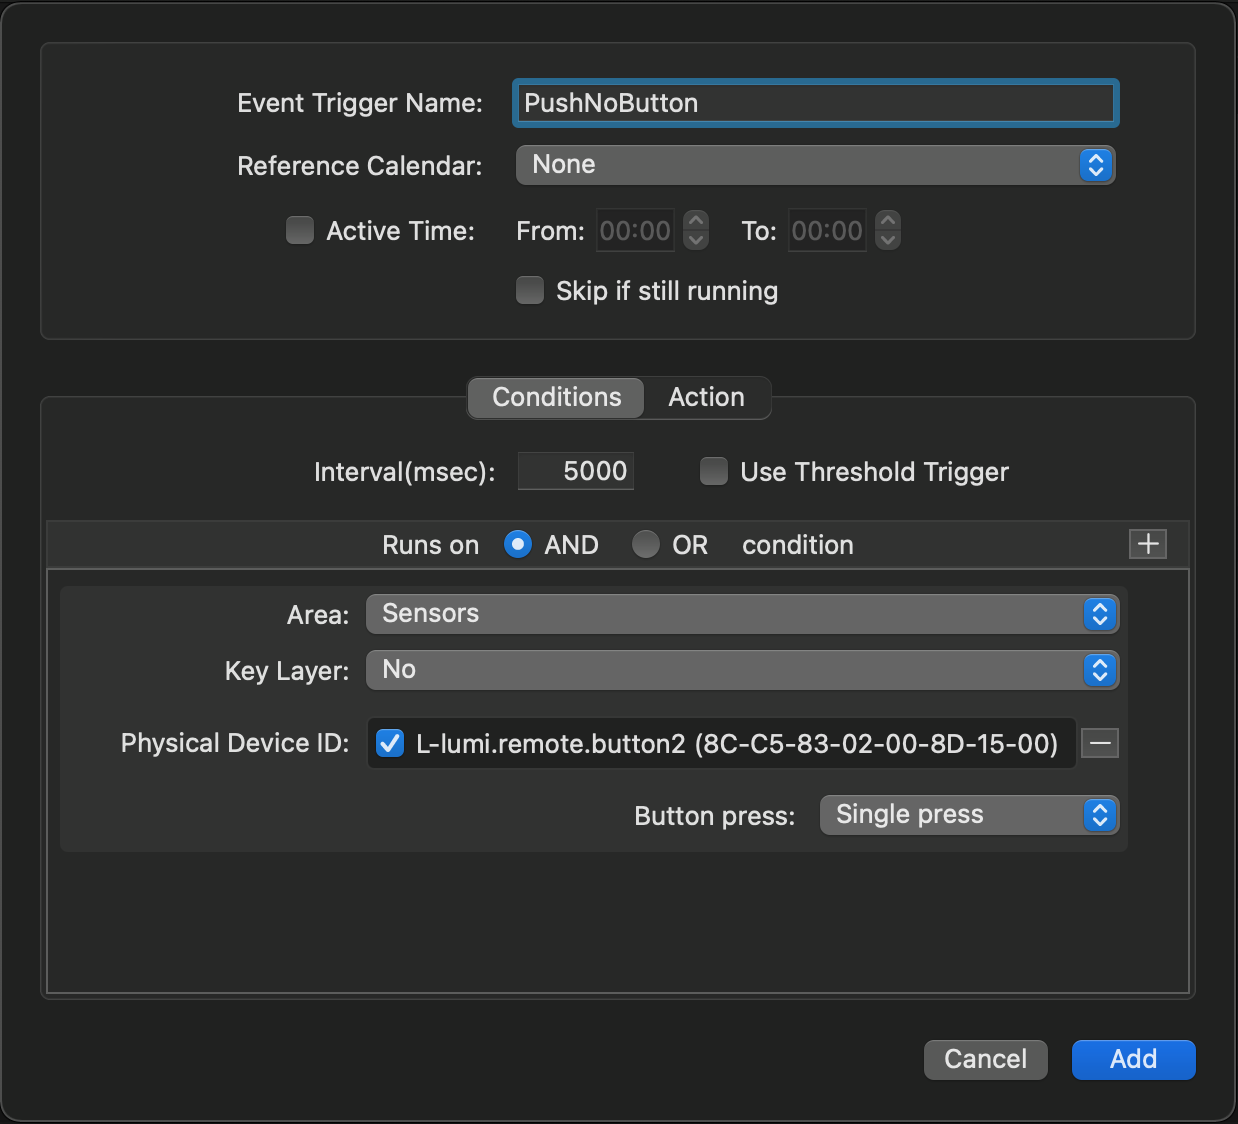Image resolution: width=1238 pixels, height=1124 pixels.
Task: Select the OR condition radio button
Action: point(645,544)
